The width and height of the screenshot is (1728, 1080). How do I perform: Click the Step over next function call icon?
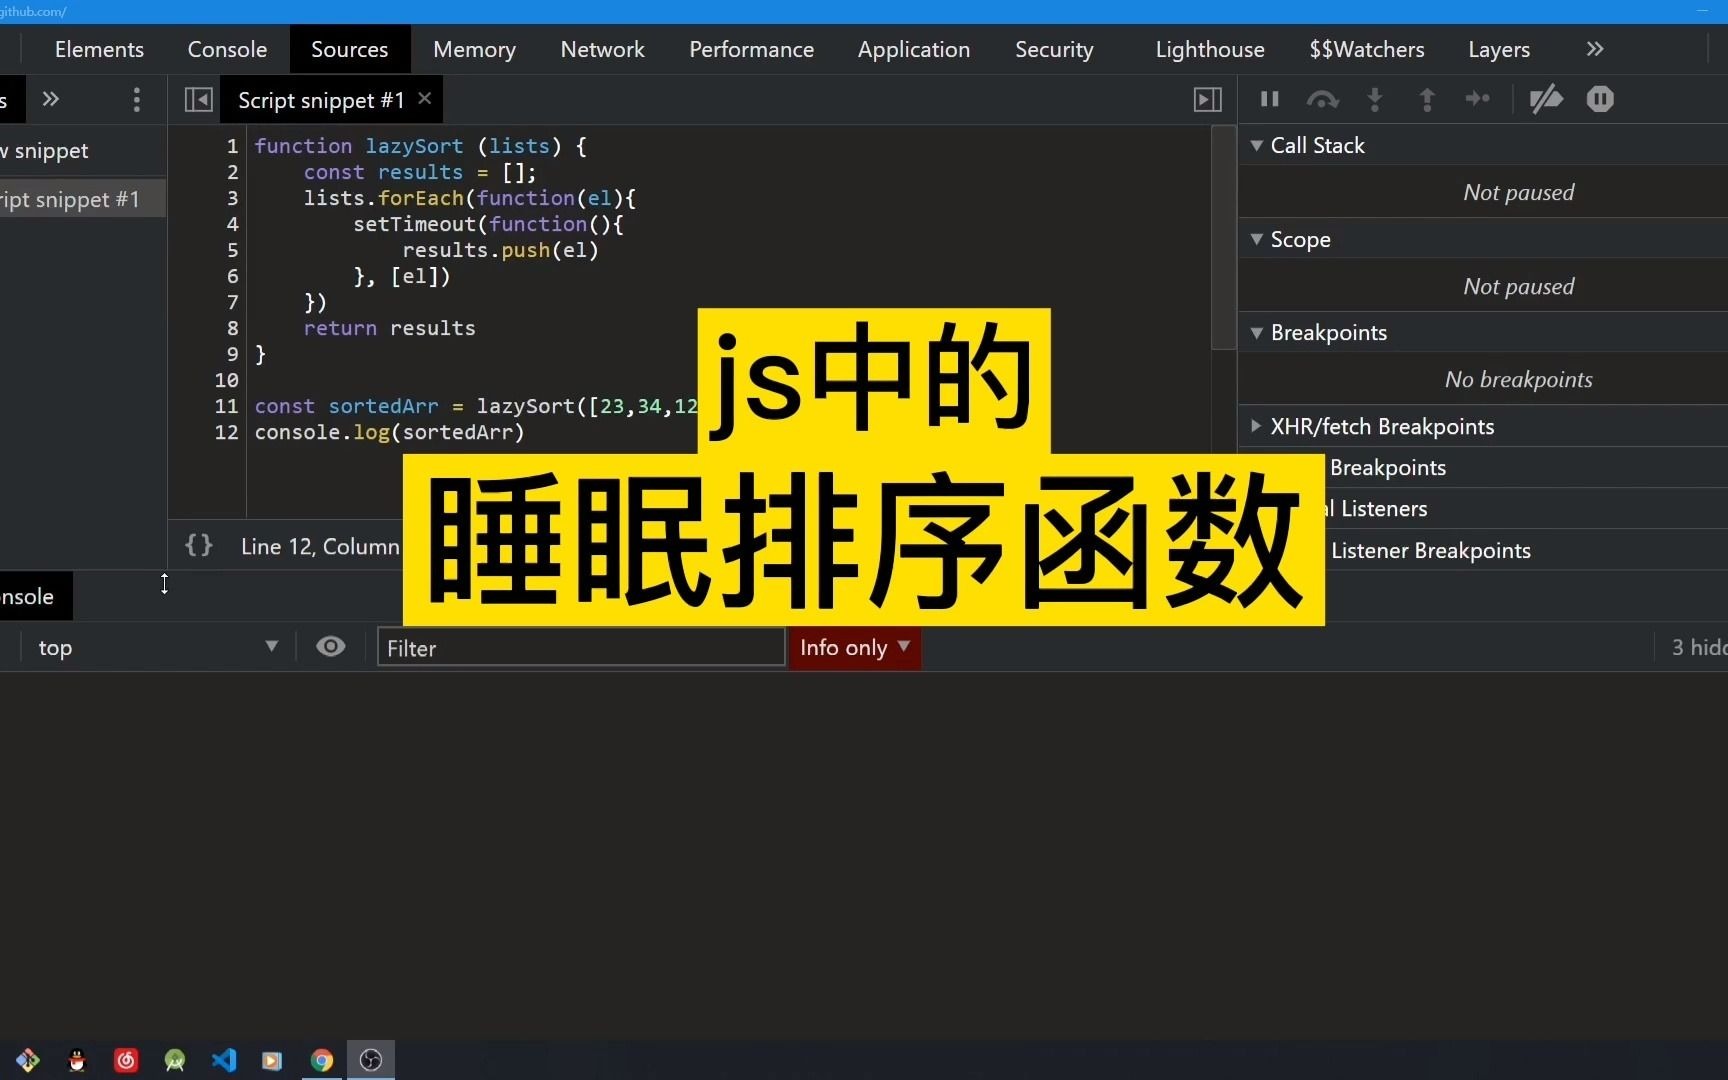tap(1322, 99)
